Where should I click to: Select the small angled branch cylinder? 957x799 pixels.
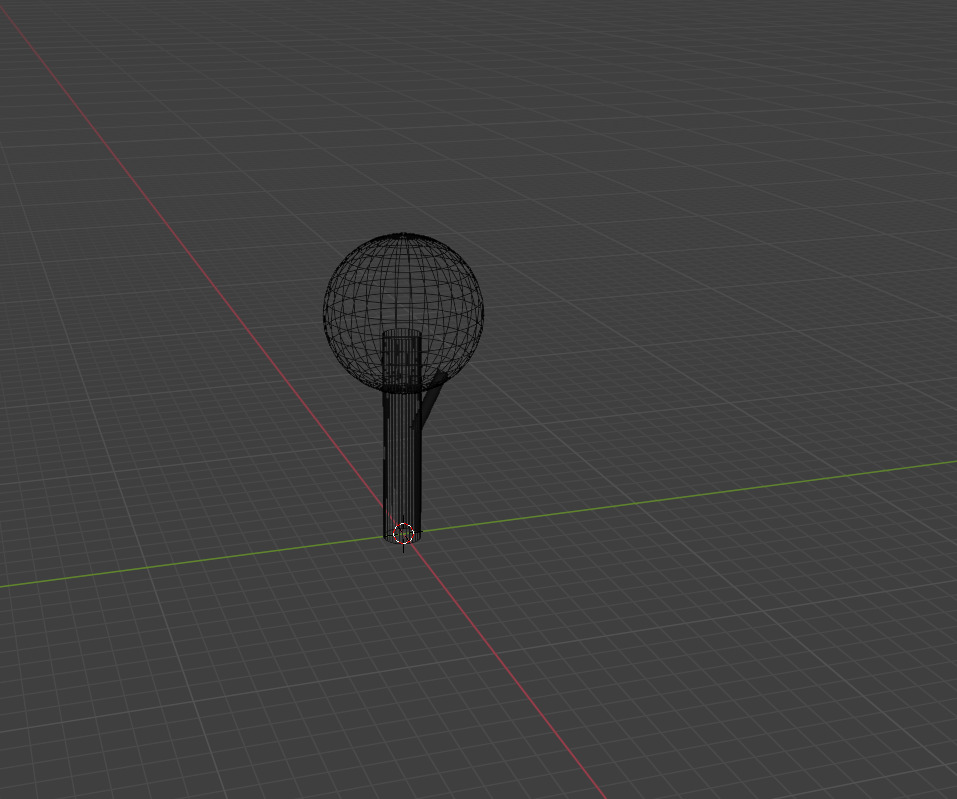point(431,397)
